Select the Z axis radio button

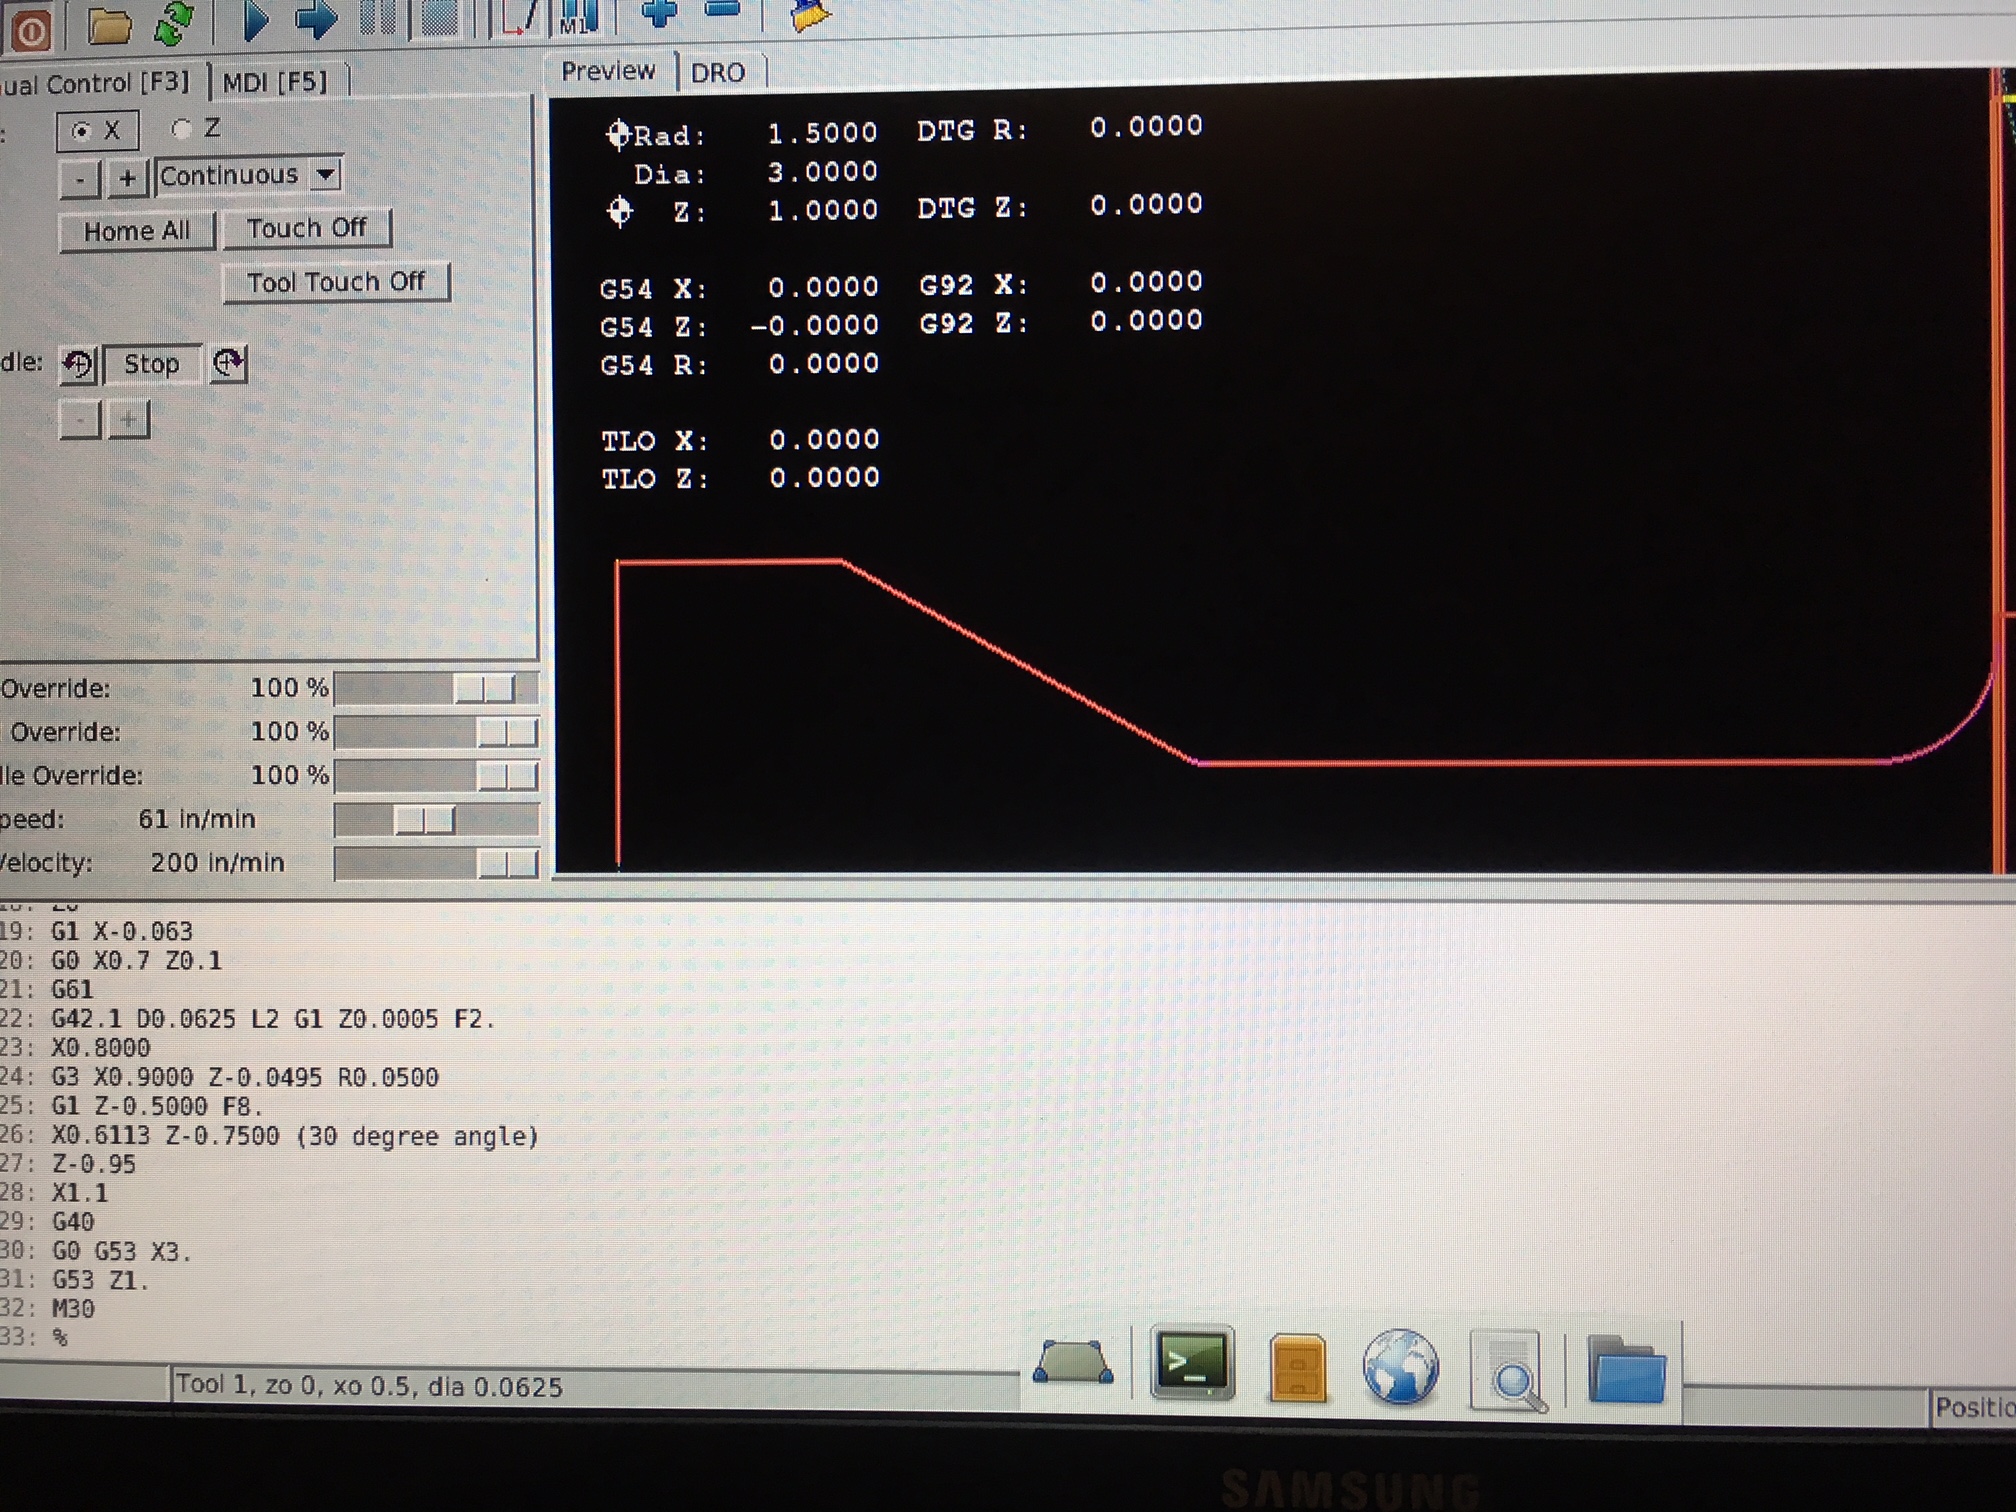[x=196, y=128]
